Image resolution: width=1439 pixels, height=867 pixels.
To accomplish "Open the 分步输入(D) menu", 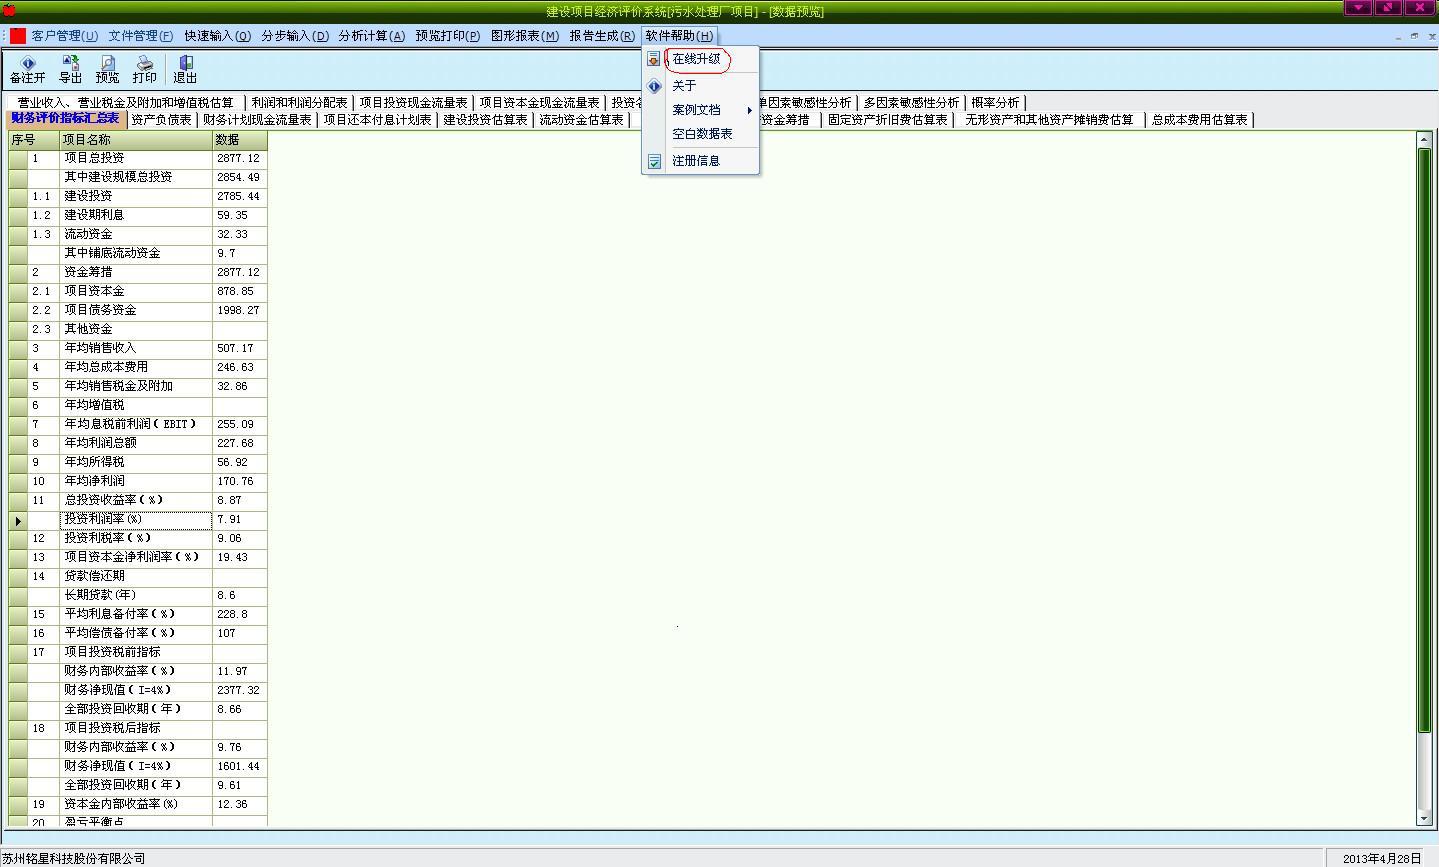I will 295,36.
